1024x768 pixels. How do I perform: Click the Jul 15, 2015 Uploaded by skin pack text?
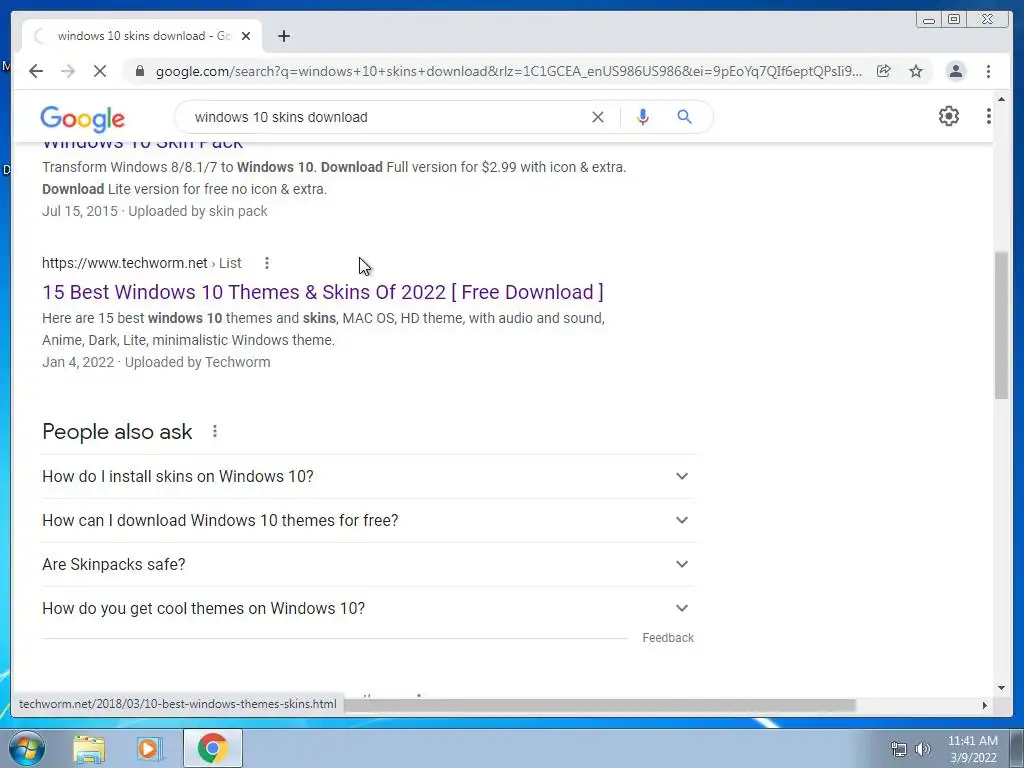(155, 211)
